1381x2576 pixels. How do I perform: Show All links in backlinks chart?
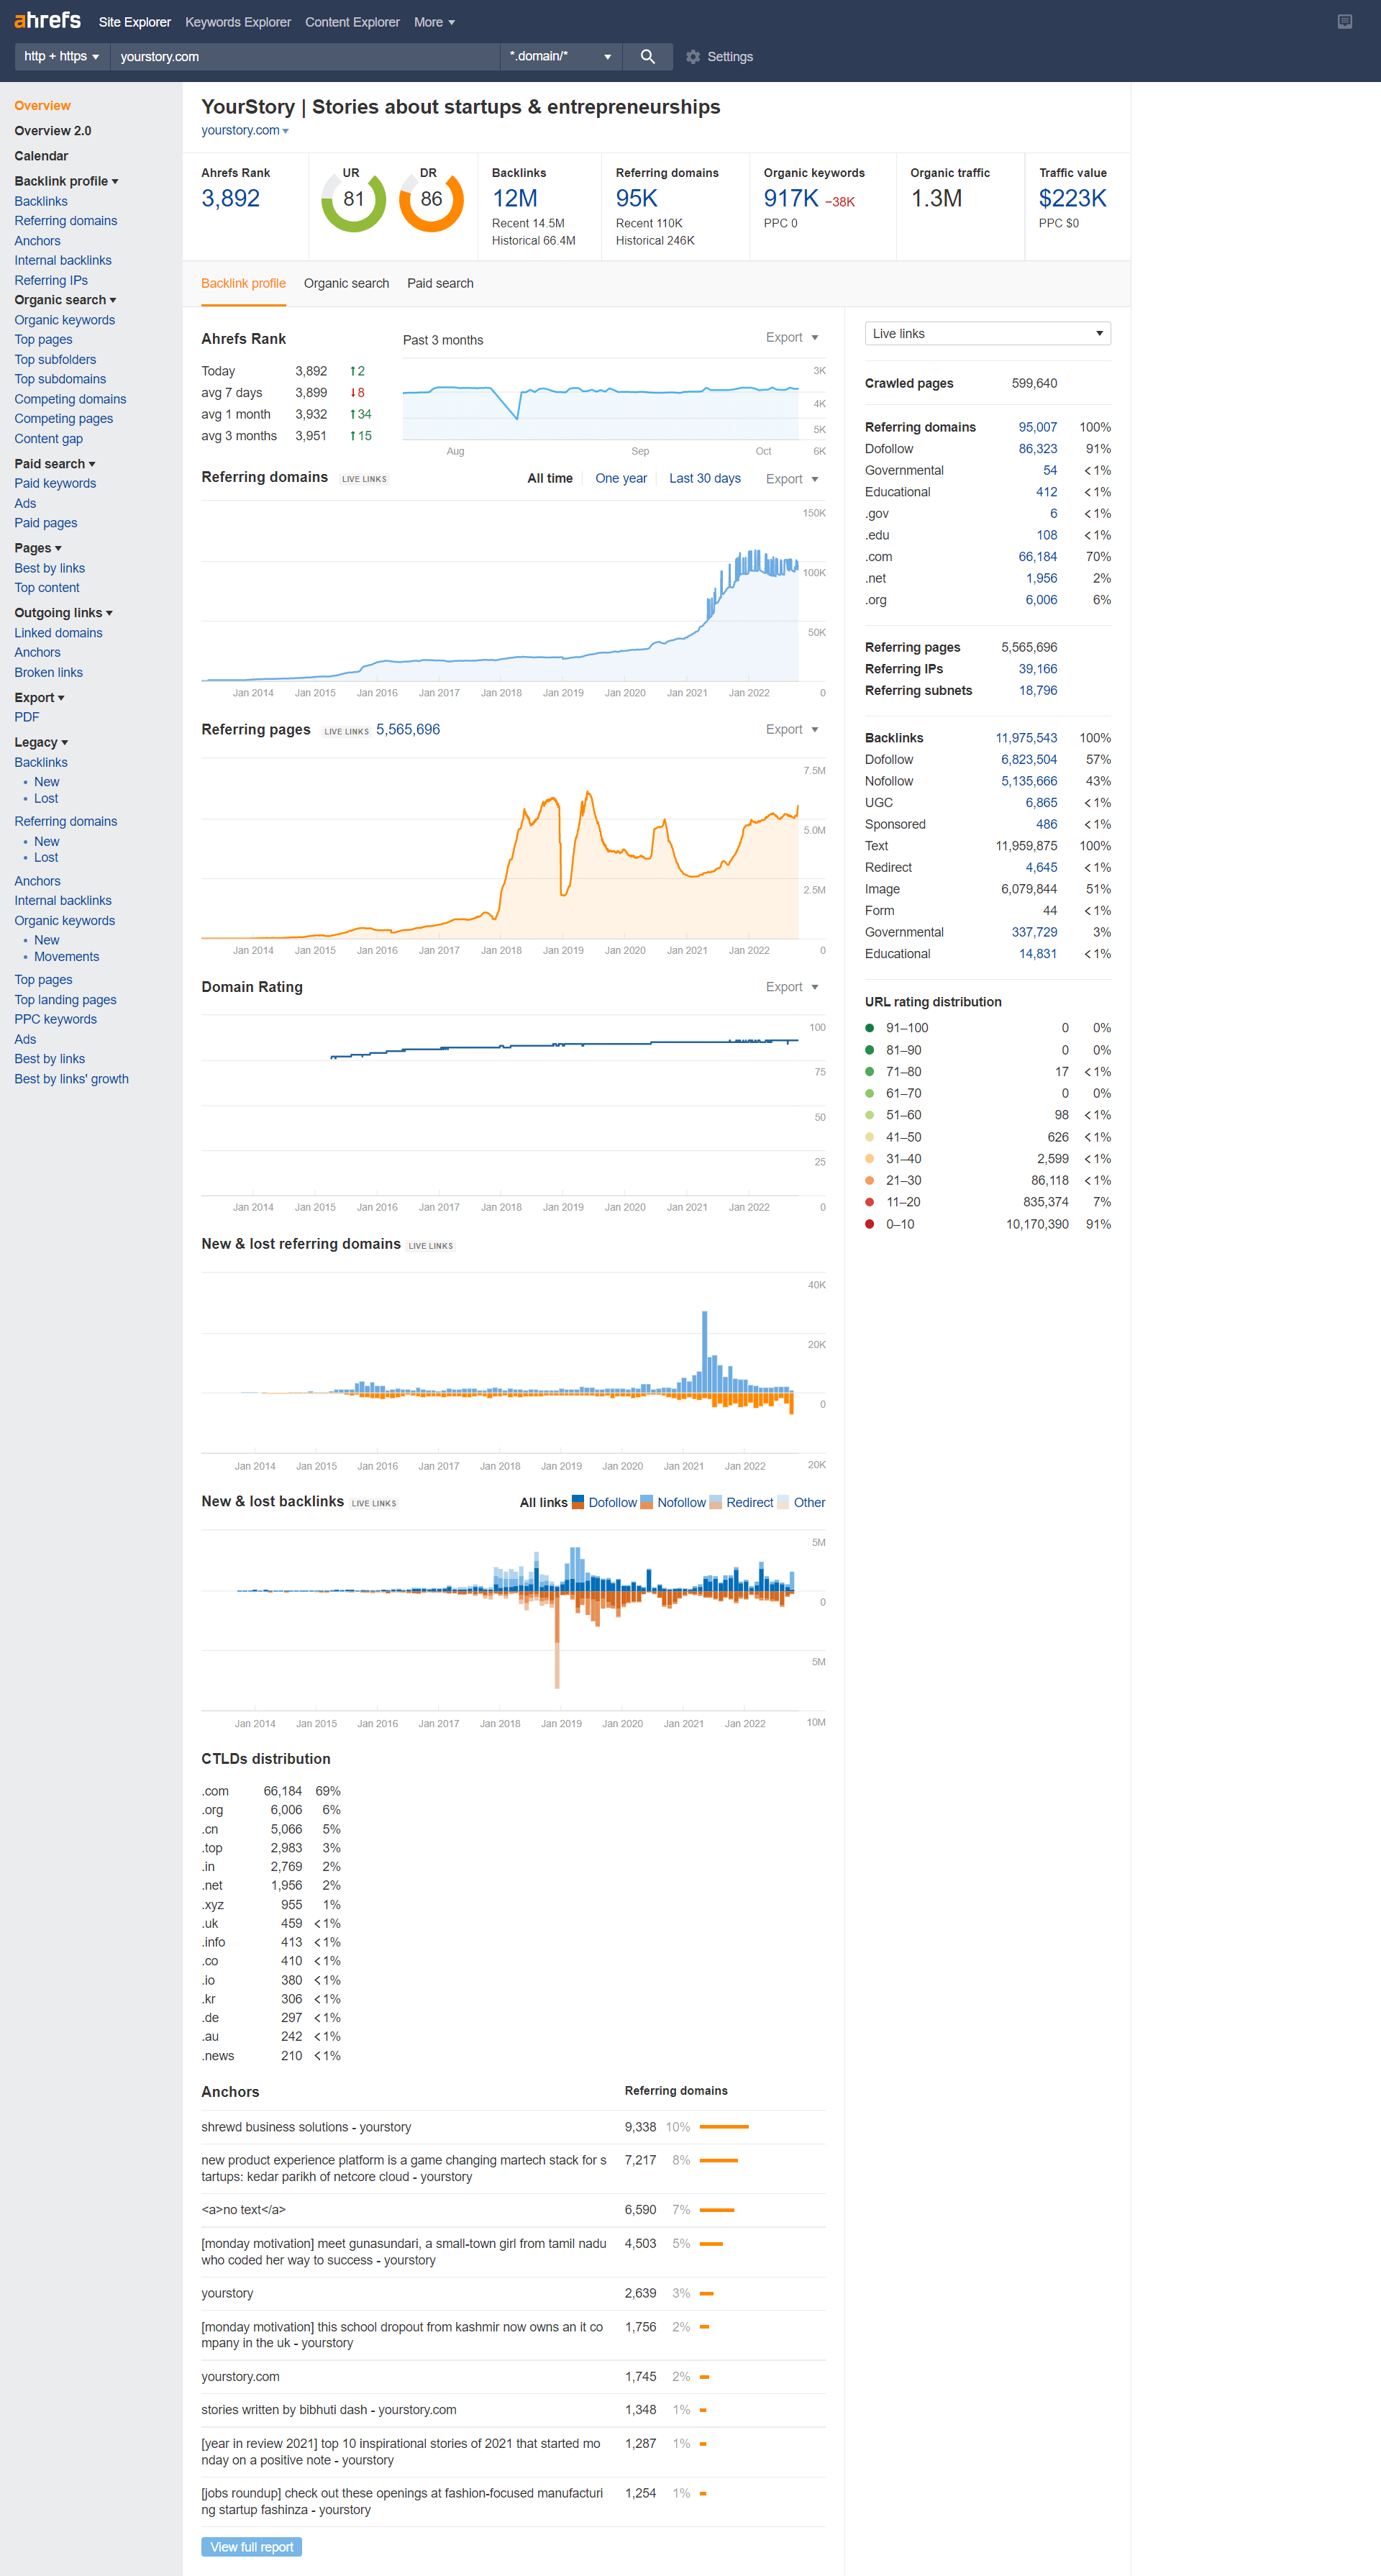(543, 1502)
